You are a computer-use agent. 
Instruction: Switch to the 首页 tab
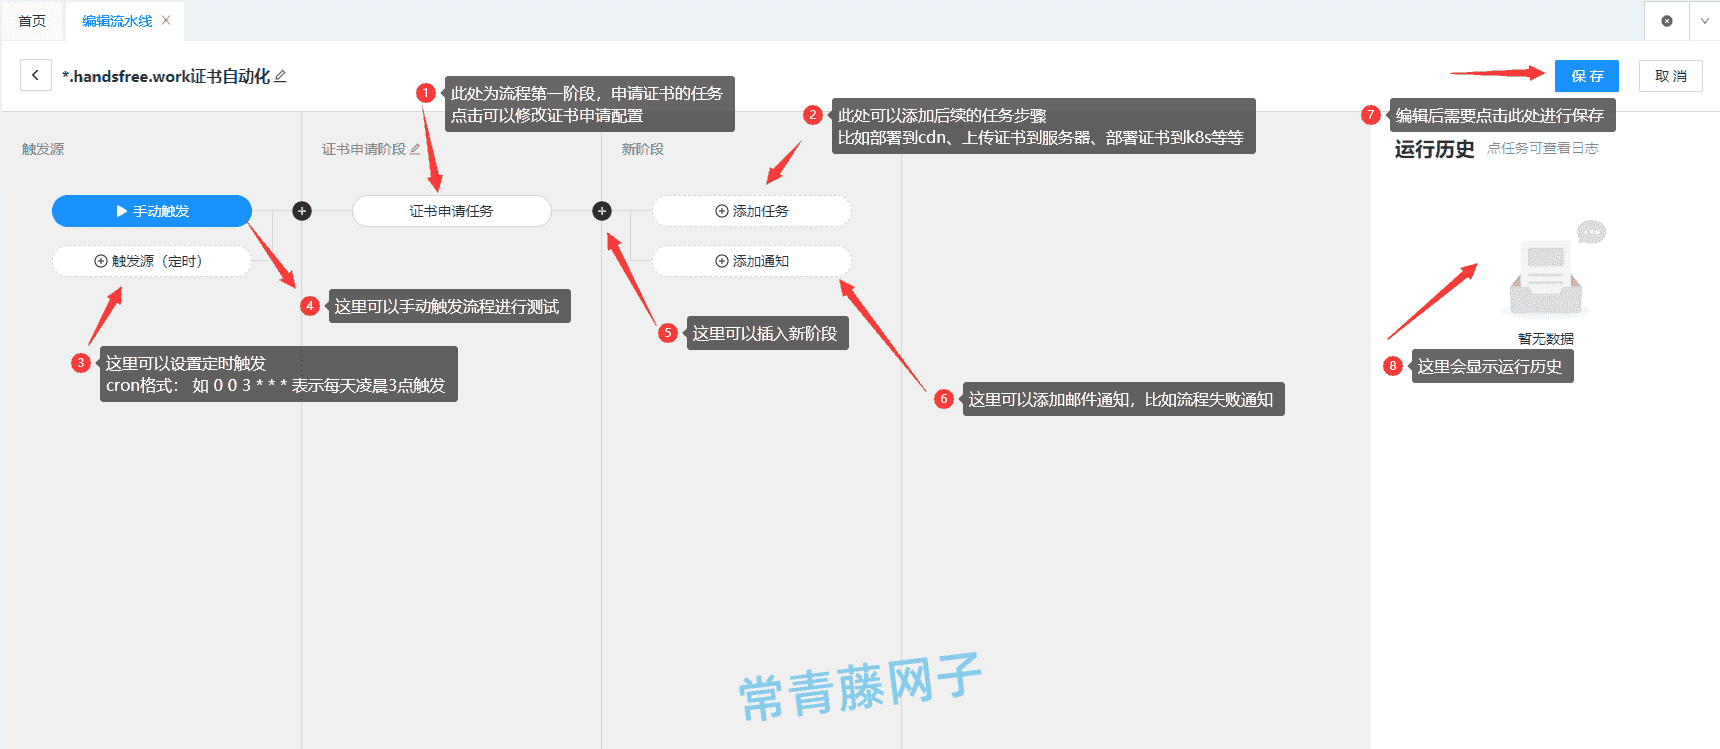pos(32,21)
